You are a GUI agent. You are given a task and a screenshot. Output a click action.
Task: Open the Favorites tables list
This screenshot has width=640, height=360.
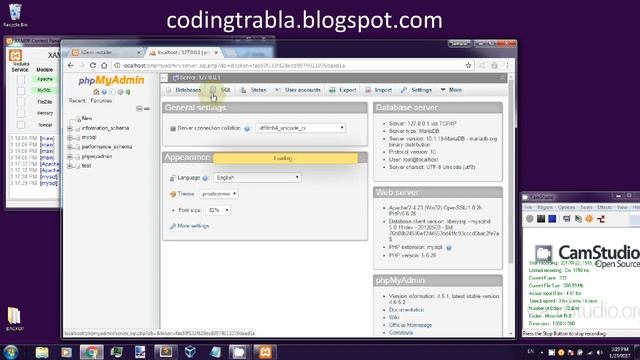point(101,100)
